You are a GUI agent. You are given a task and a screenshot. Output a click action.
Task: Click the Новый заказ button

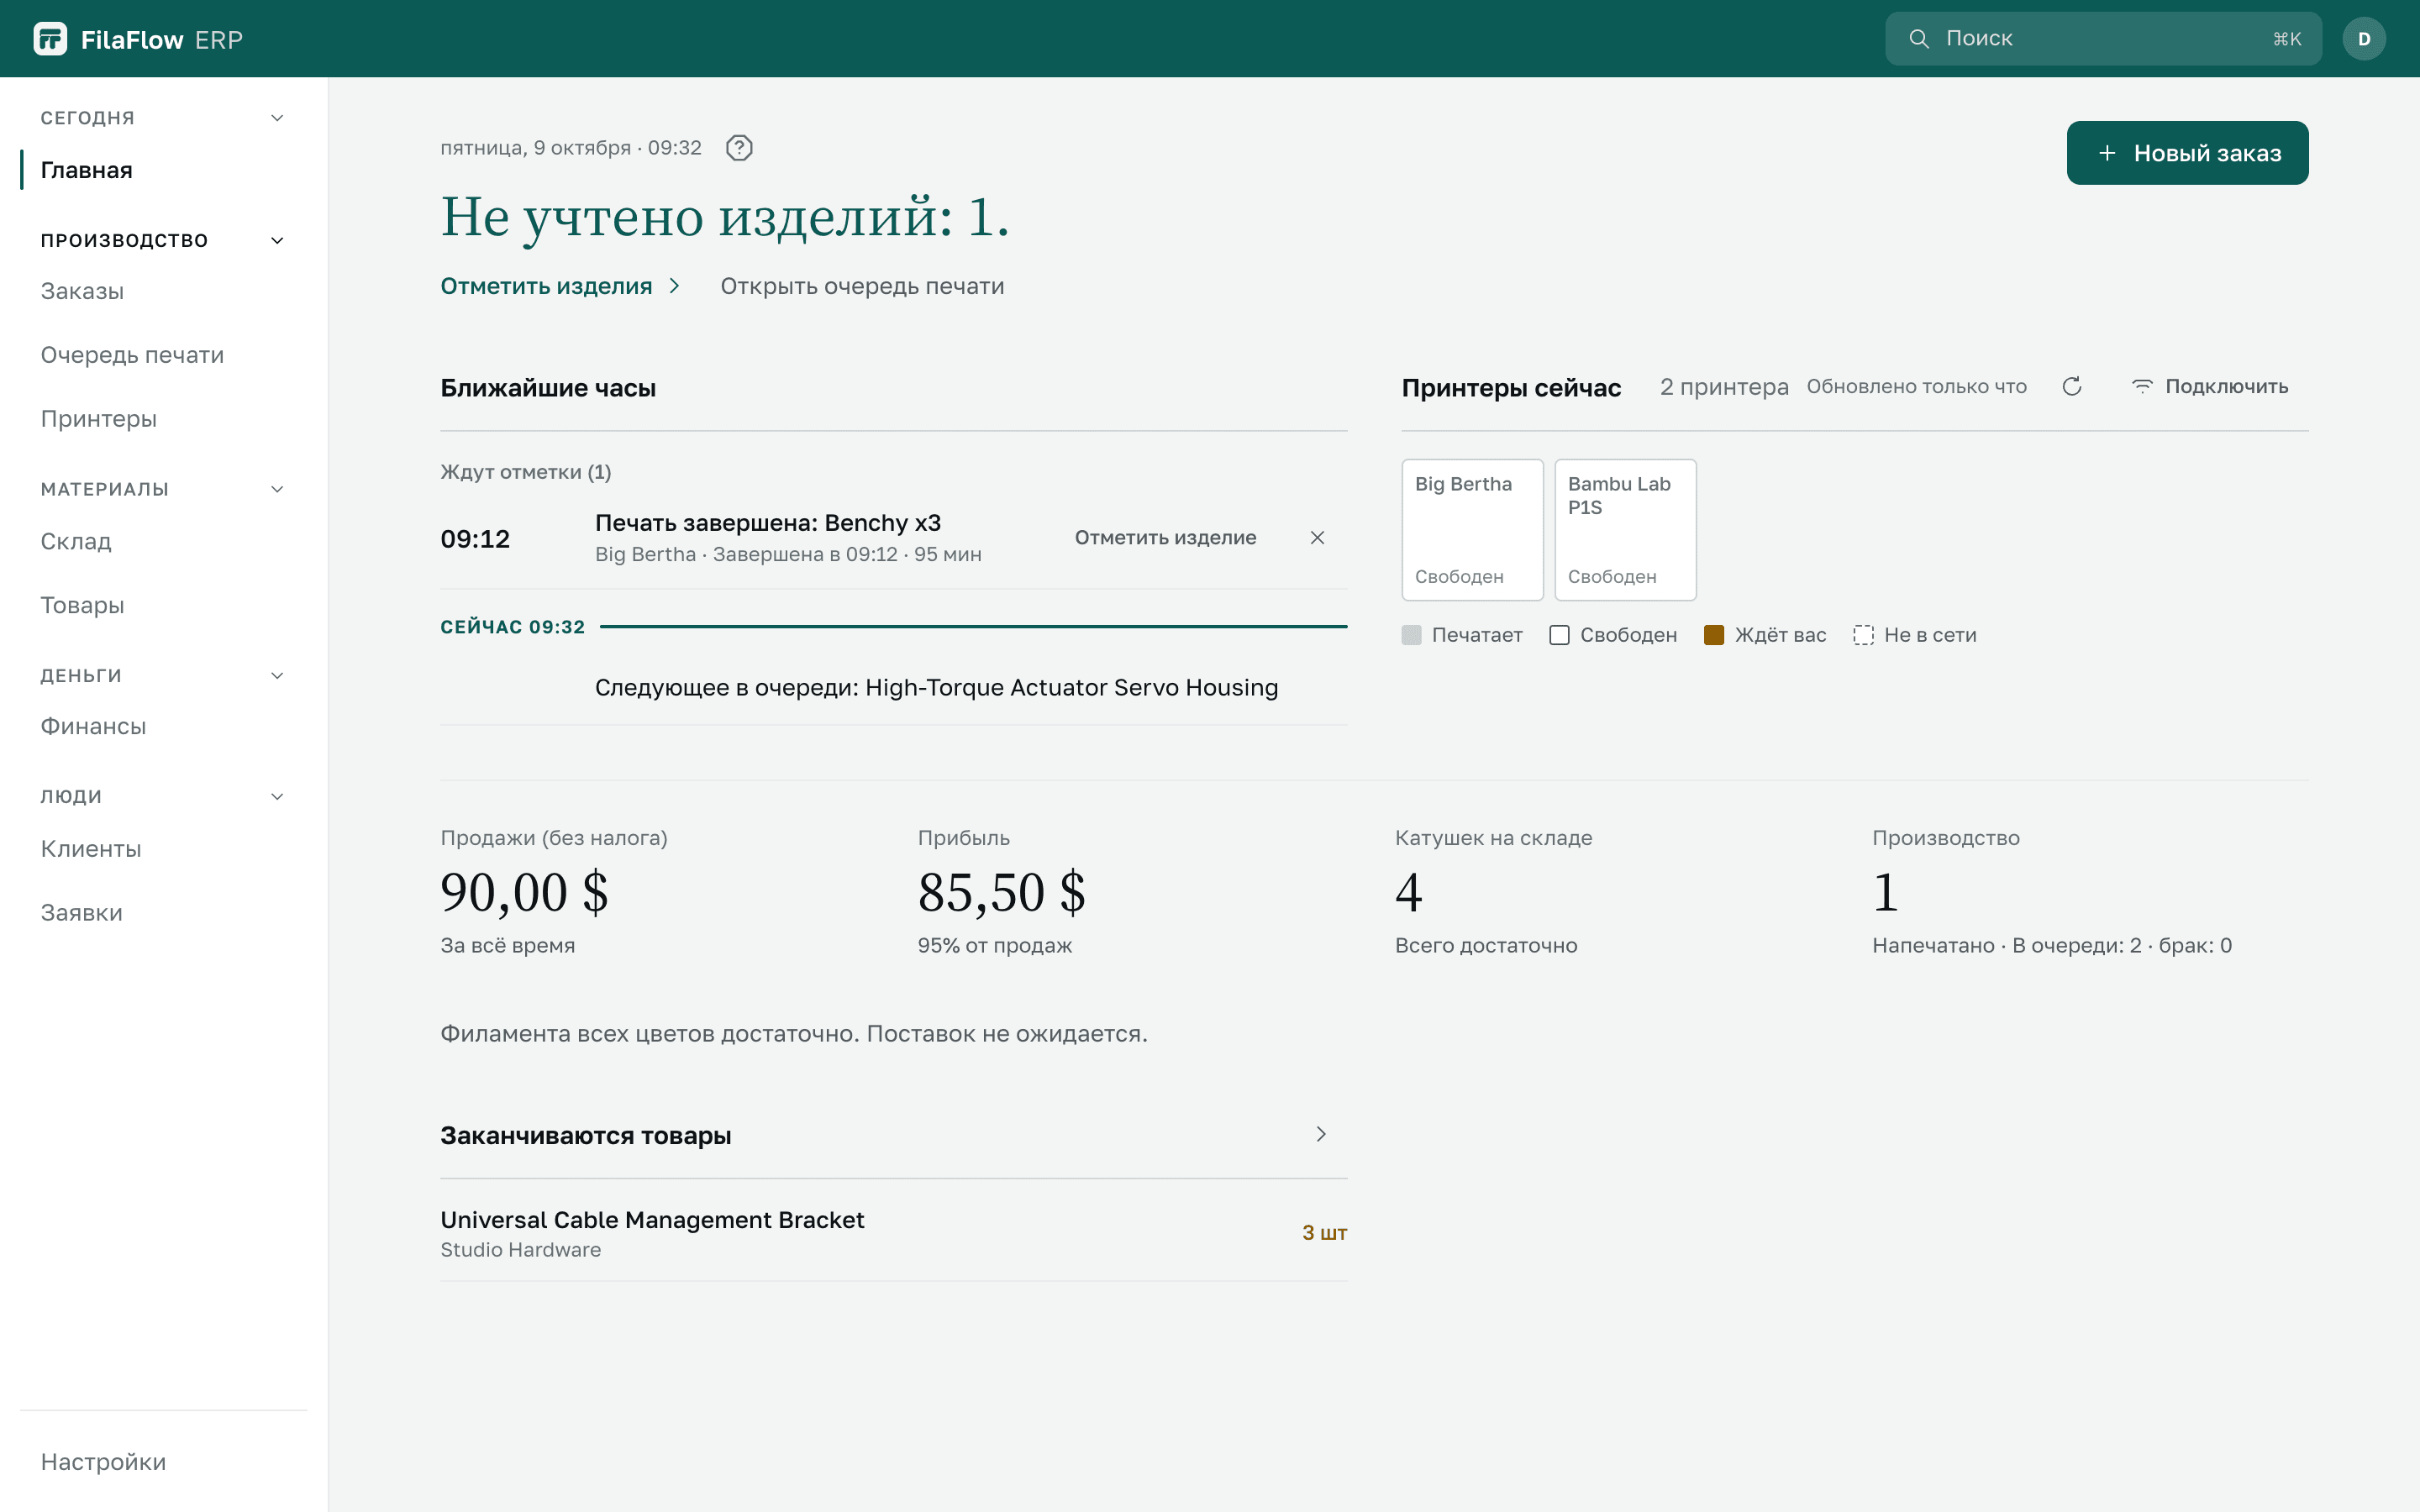(2187, 153)
